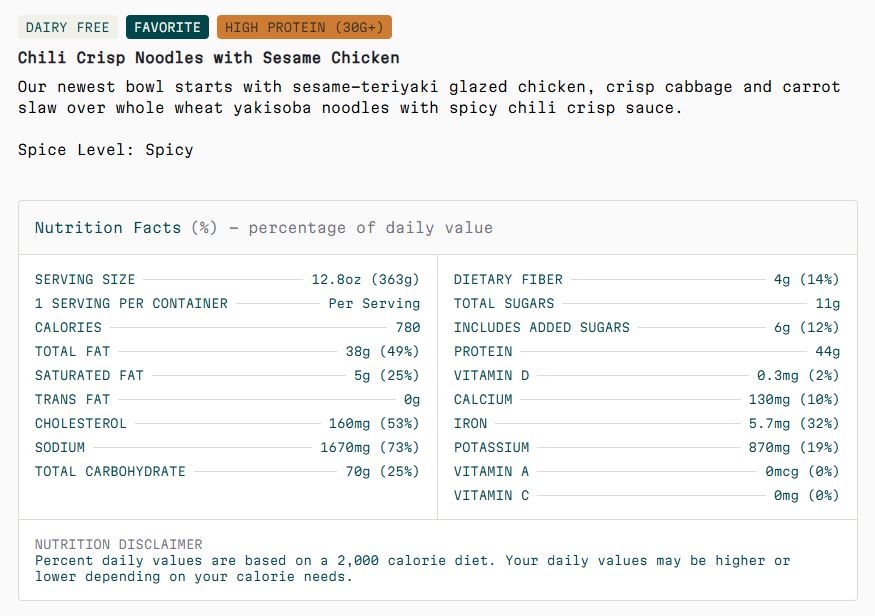This screenshot has height=616, width=875.
Task: Select the INCLUDES ADDED SUGARS row
Action: pyautogui.click(x=647, y=327)
